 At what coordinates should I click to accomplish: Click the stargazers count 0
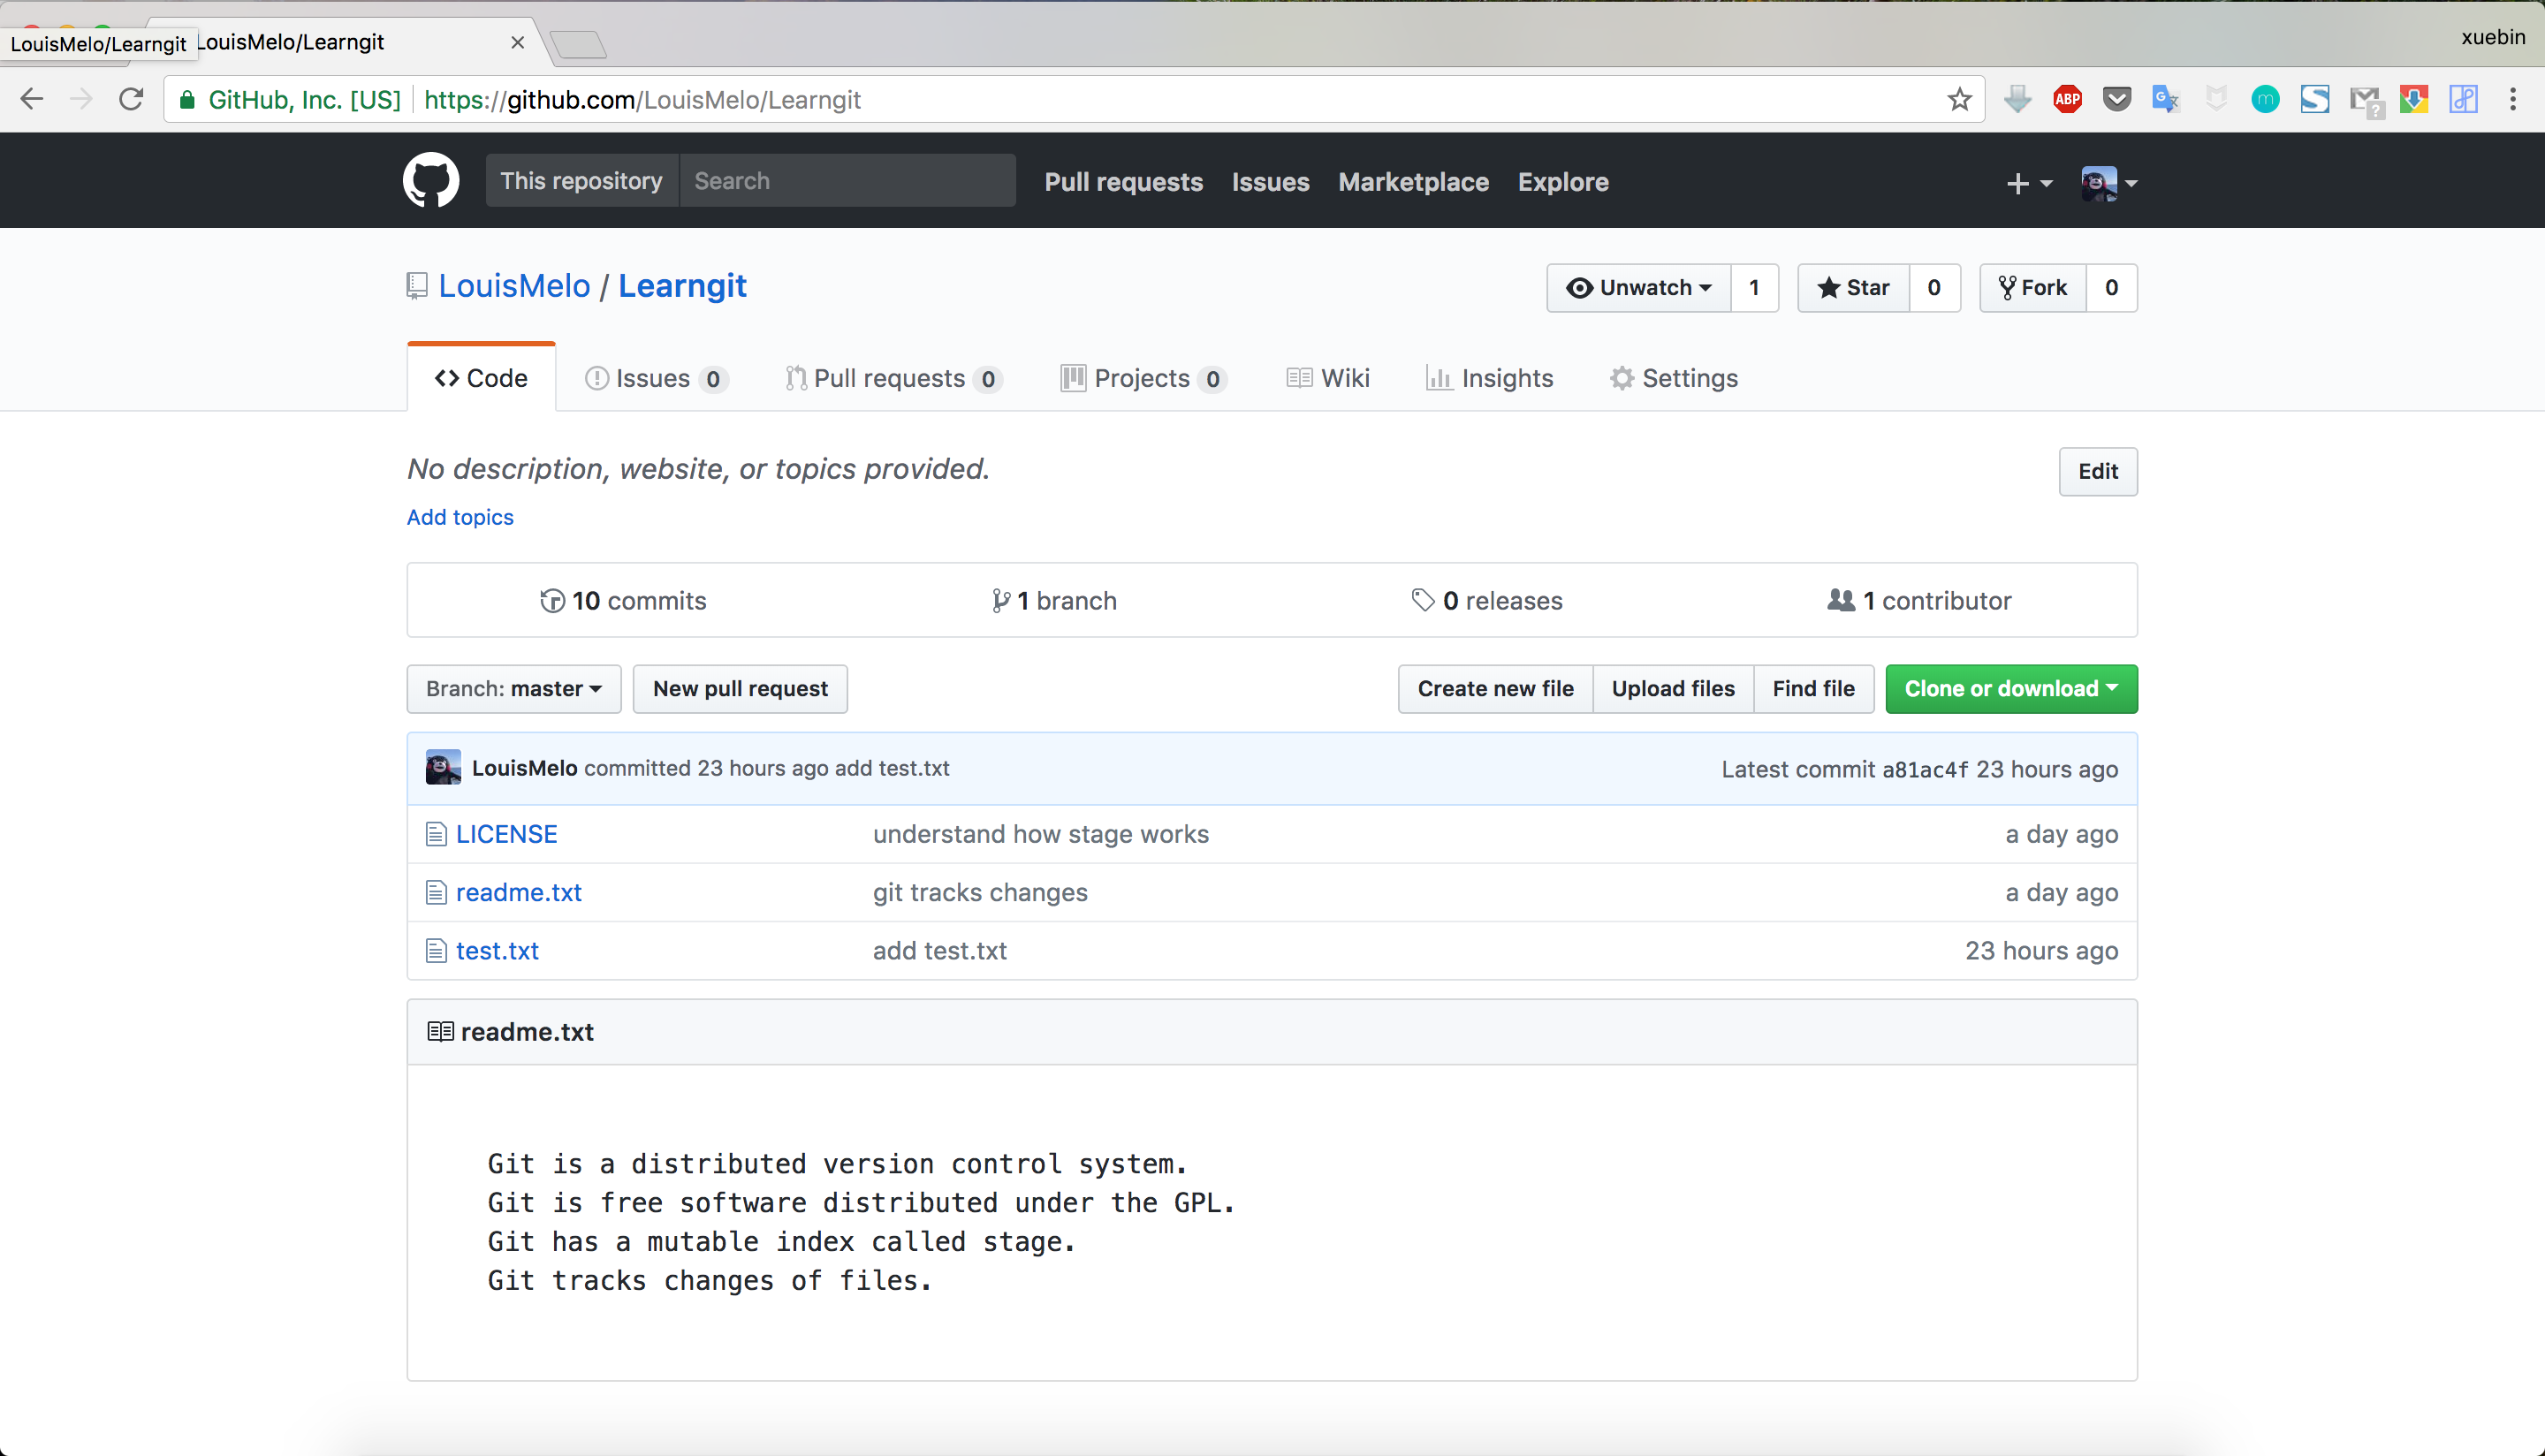pos(1934,288)
